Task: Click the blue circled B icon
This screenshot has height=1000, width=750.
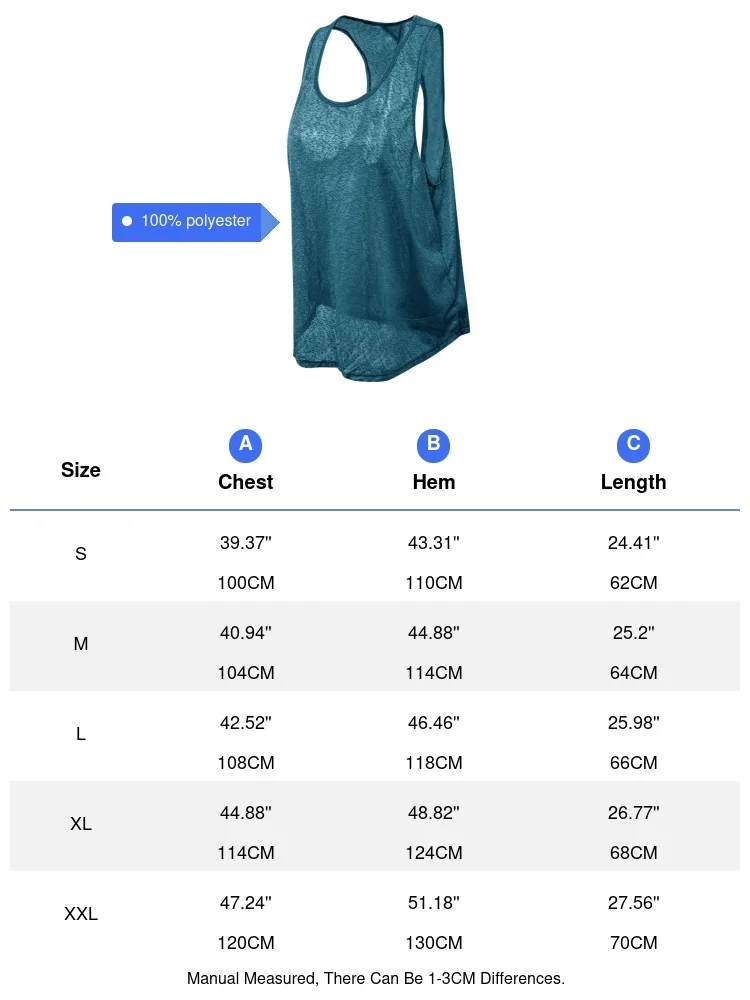Action: [x=434, y=445]
